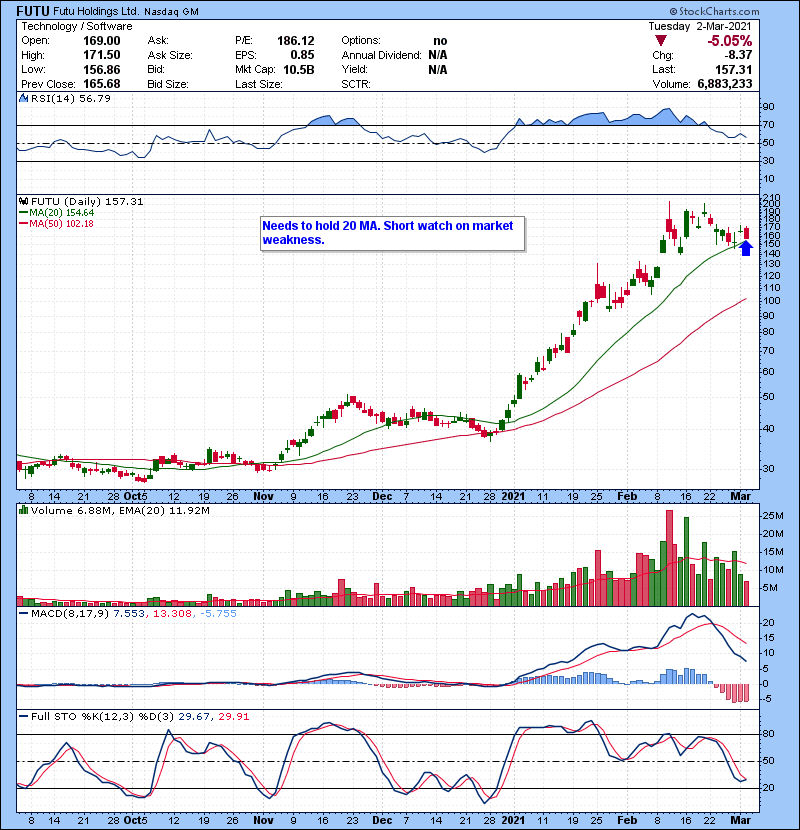This screenshot has height=830, width=800.
Task: Click the candlestick icon beside FUTU (Daily)
Action: [x=23, y=201]
